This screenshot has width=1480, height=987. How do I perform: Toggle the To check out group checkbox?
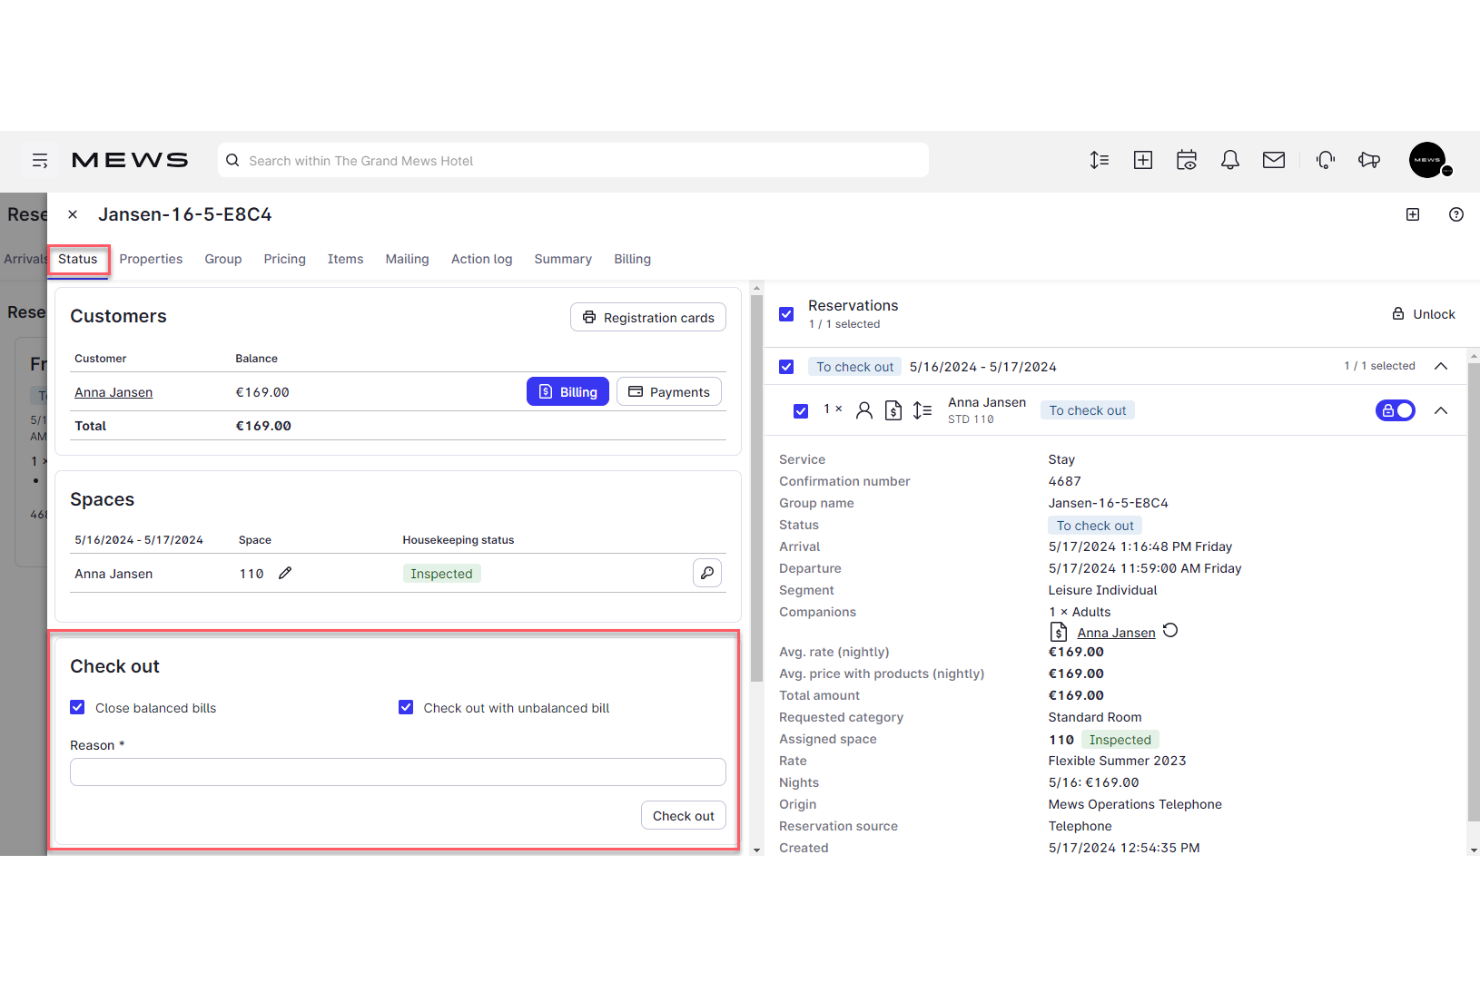787,367
